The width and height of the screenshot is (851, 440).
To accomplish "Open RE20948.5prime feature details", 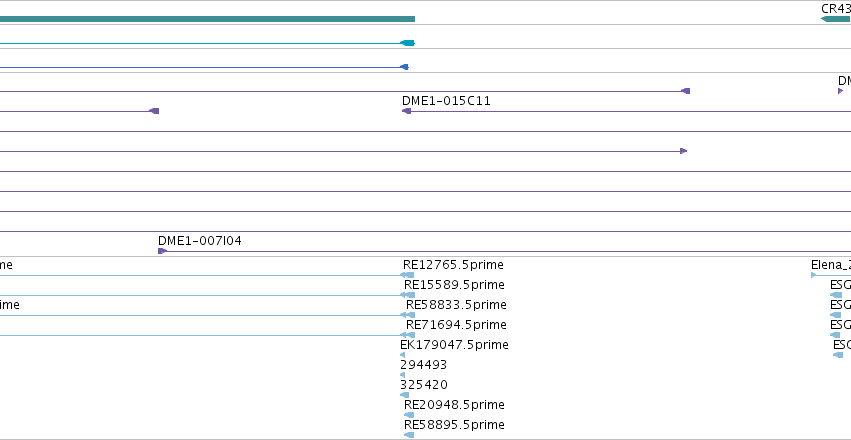I will 454,405.
